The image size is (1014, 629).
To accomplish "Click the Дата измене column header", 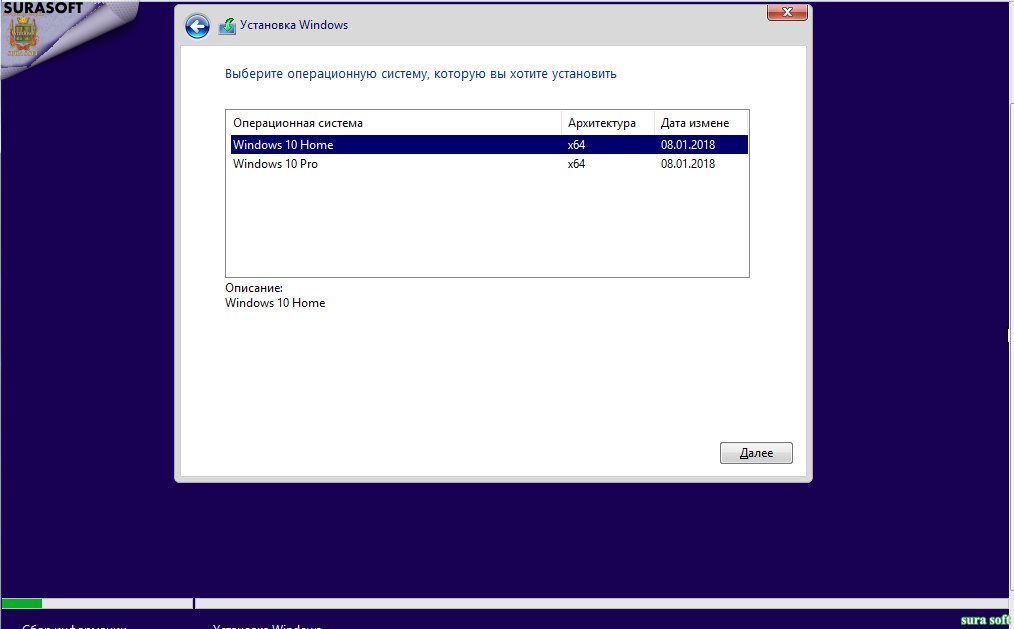I will (701, 123).
